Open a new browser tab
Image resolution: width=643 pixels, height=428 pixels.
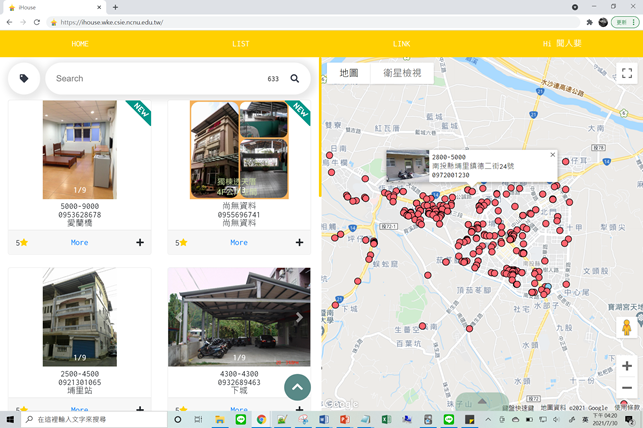[x=115, y=7]
